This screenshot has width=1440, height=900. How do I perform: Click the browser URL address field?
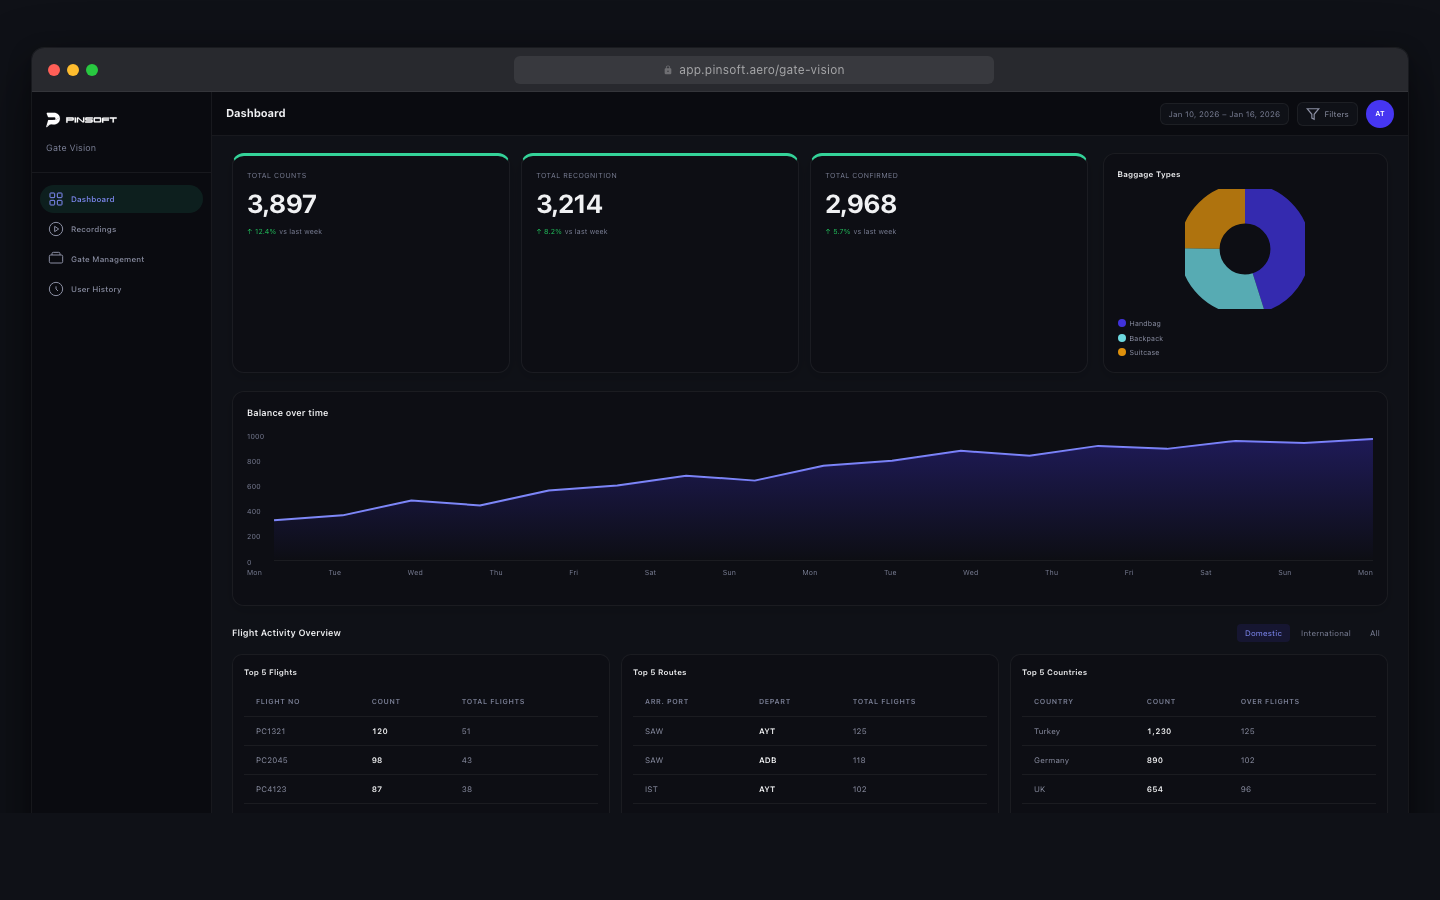[761, 70]
